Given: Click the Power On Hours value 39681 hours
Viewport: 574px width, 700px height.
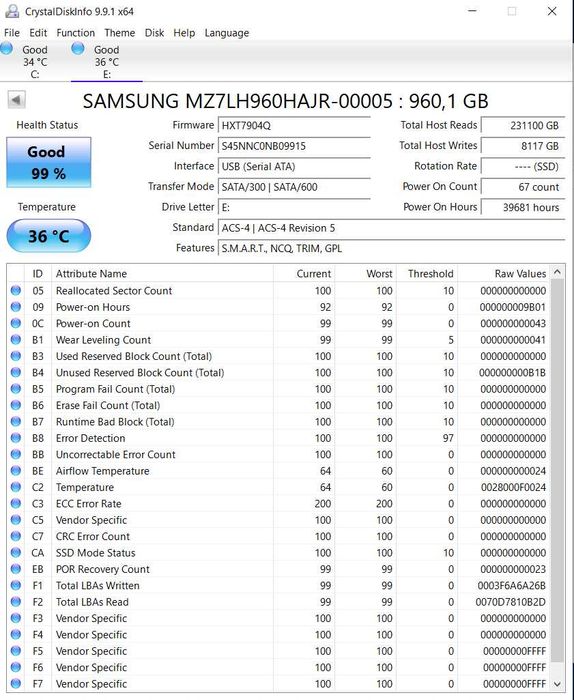Looking at the screenshot, I should tap(523, 207).
